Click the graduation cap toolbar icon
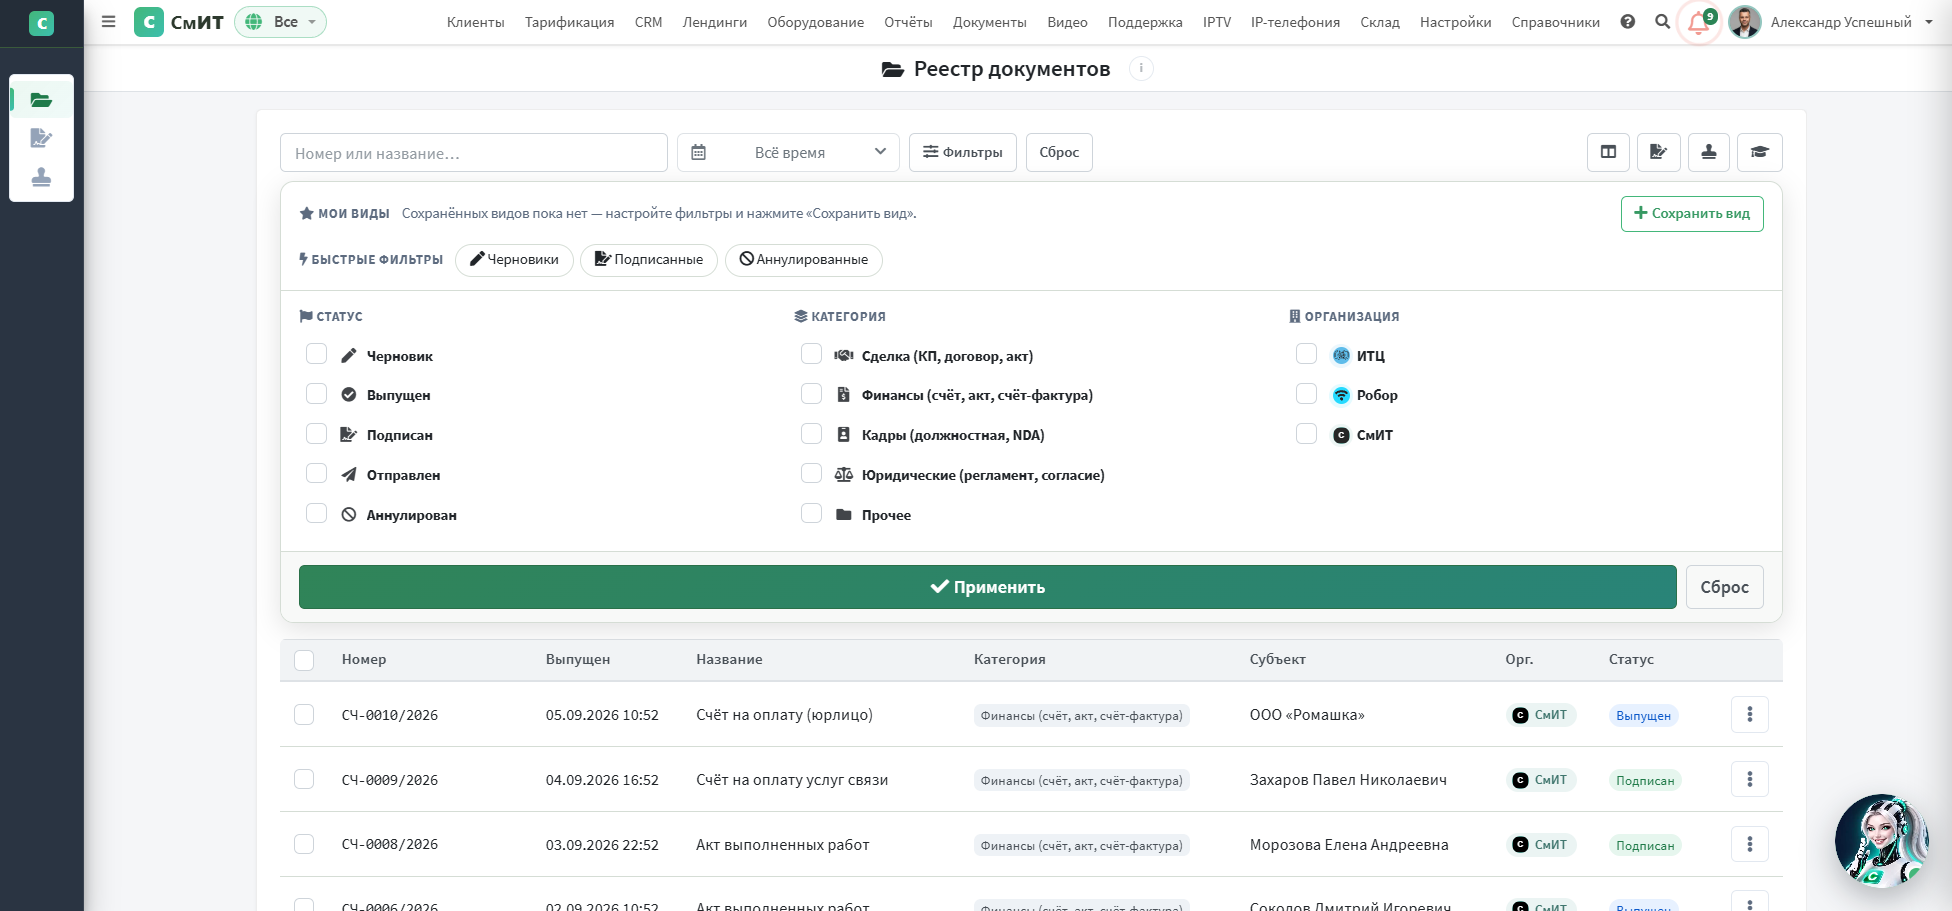The width and height of the screenshot is (1952, 911). point(1759,152)
